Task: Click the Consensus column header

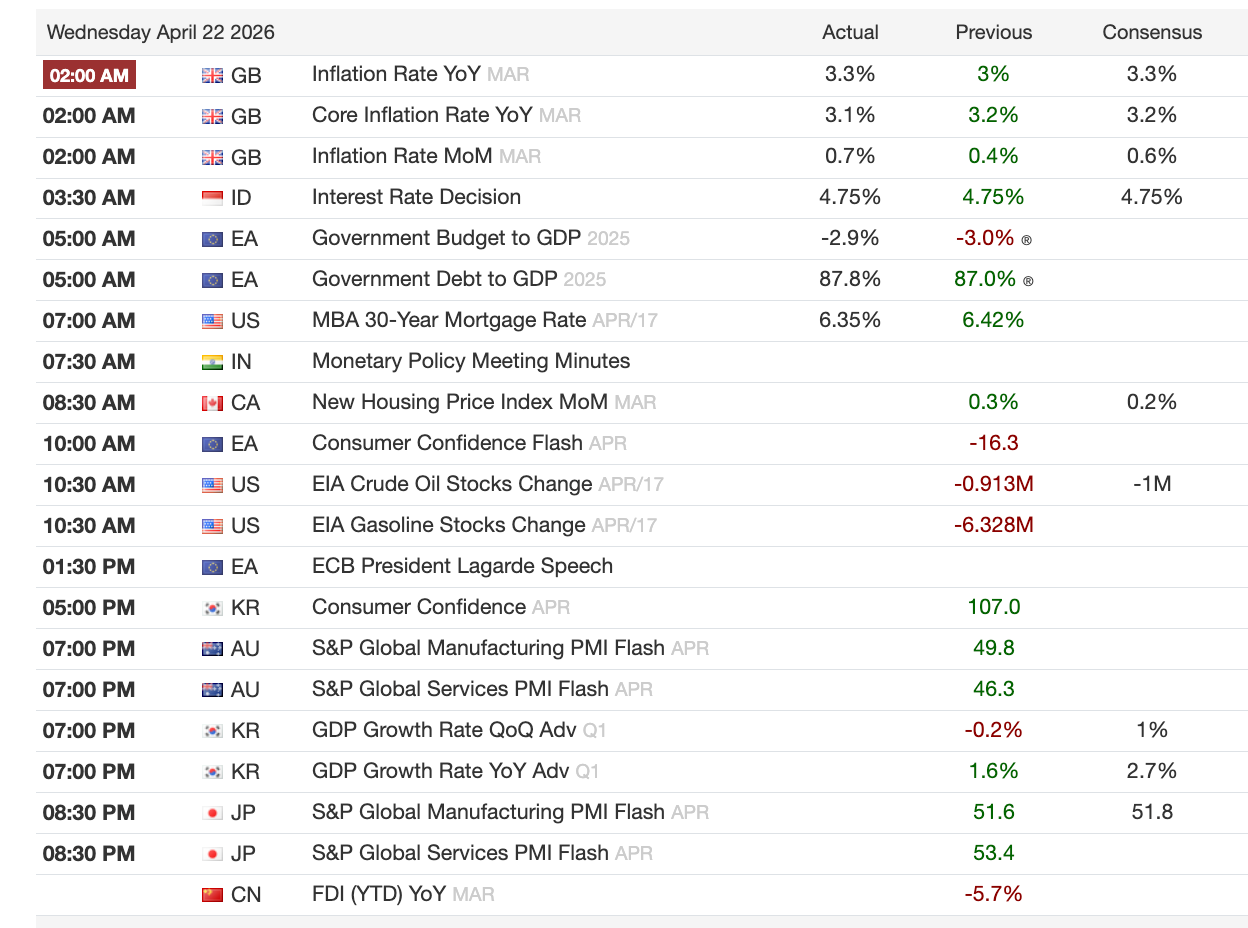Action: click(x=1152, y=32)
